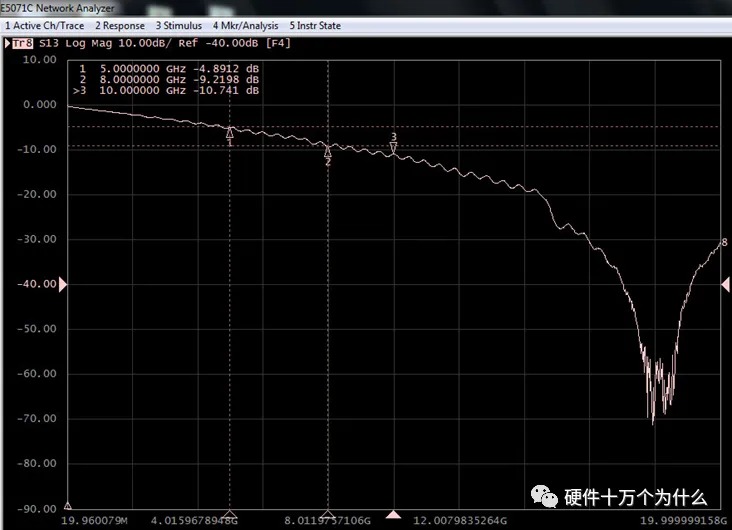Click marker 2 outline triangle on bottom axis
Viewport: 732px width, 530px height.
point(327,515)
